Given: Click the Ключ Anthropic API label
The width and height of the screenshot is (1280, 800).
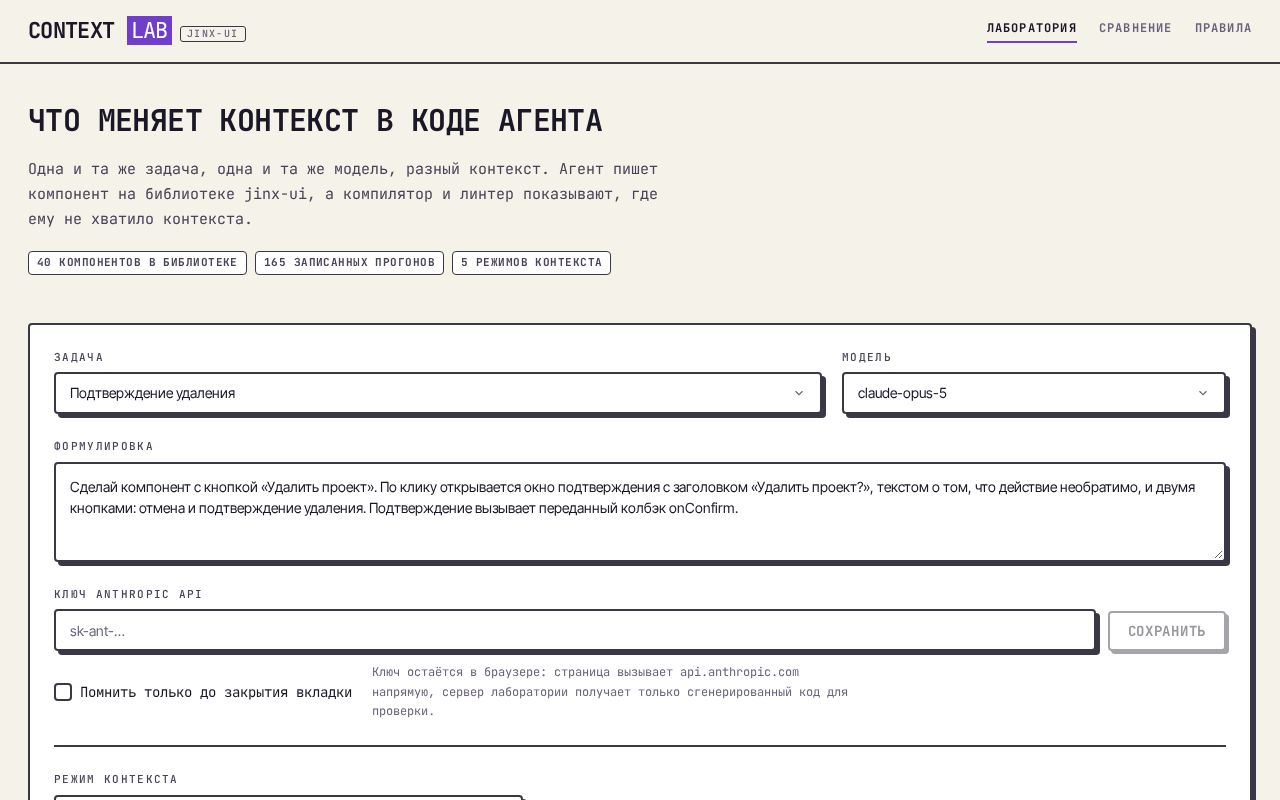Looking at the screenshot, I should point(128,594).
